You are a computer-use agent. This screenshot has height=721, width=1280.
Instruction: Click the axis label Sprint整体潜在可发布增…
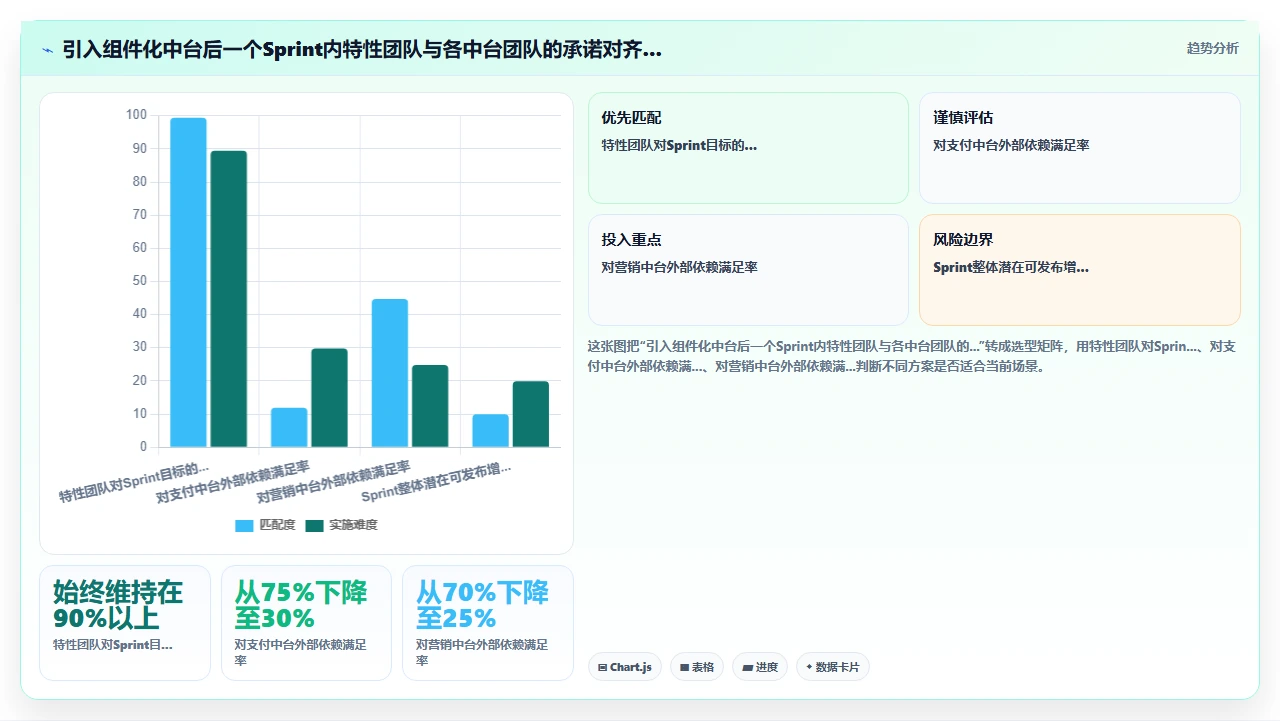436,482
